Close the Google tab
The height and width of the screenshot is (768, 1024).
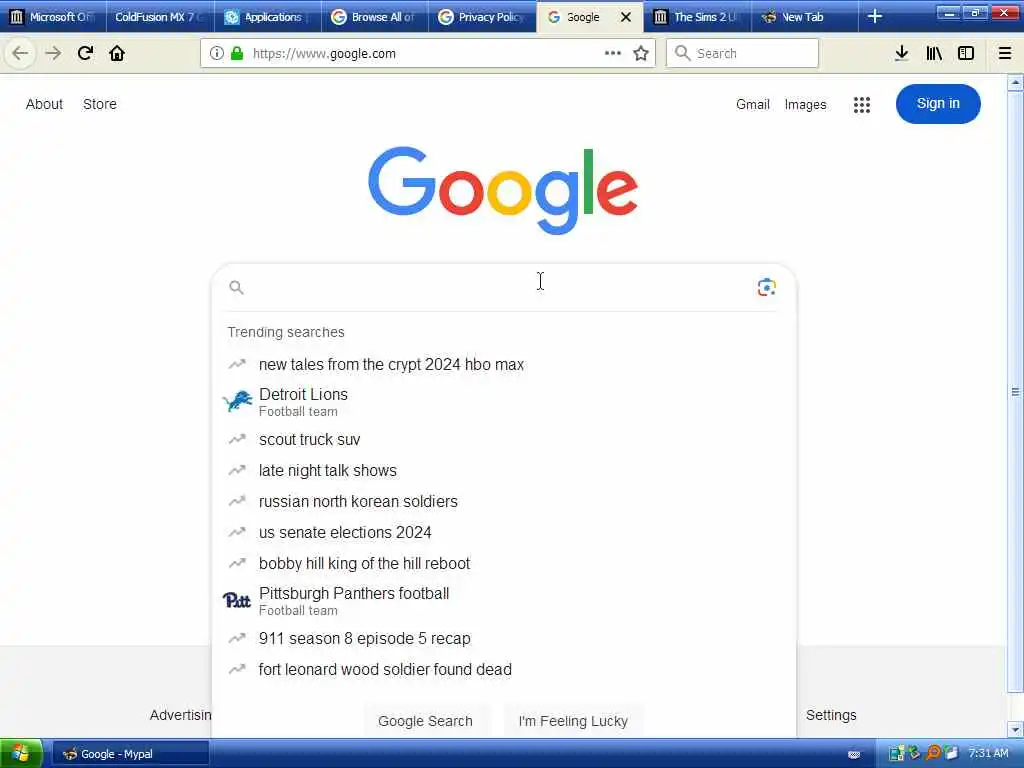pyautogui.click(x=626, y=17)
